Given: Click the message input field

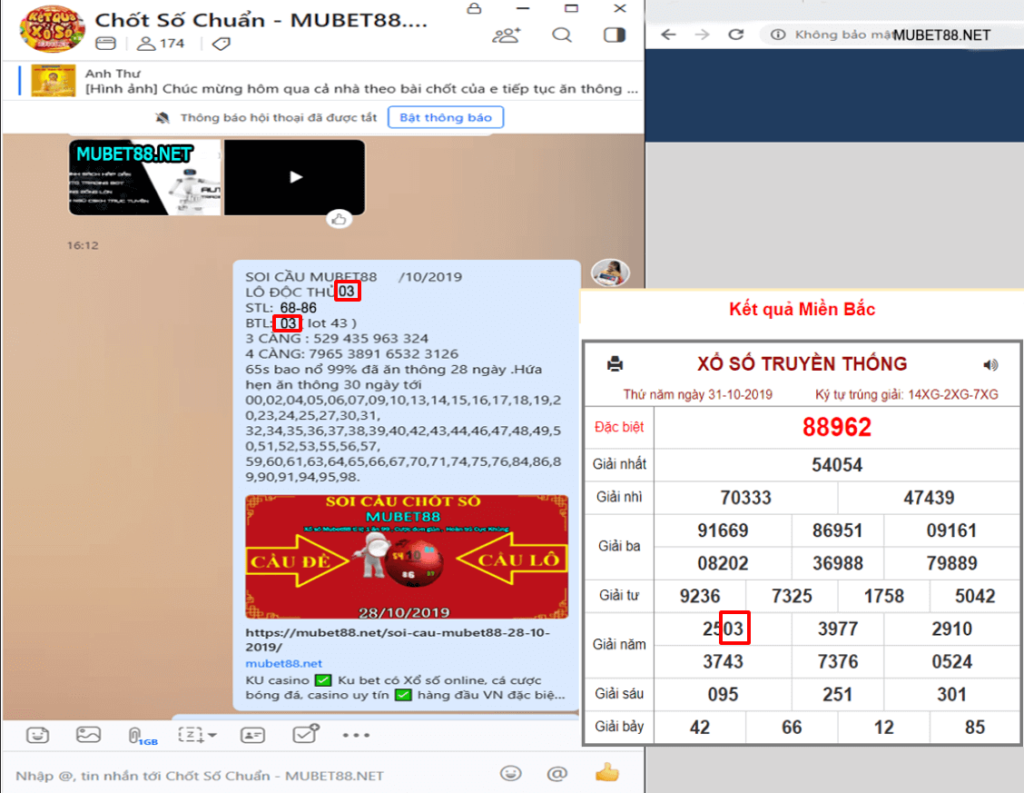Looking at the screenshot, I should tap(250, 775).
